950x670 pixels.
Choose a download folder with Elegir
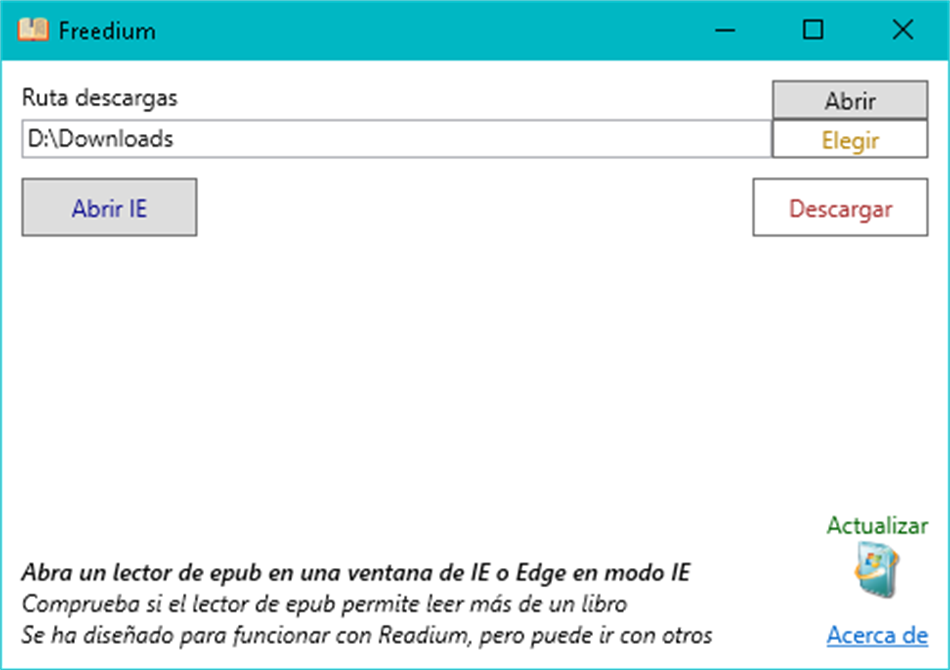coord(849,139)
